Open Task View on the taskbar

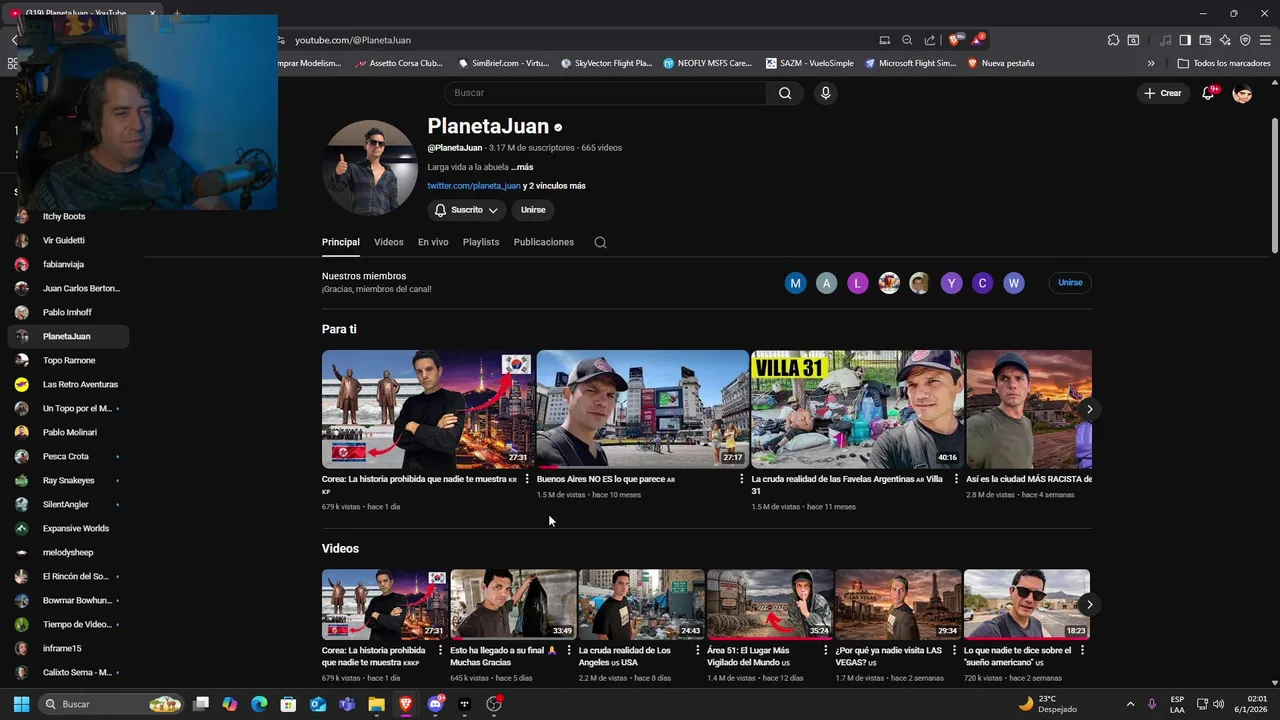coord(201,704)
